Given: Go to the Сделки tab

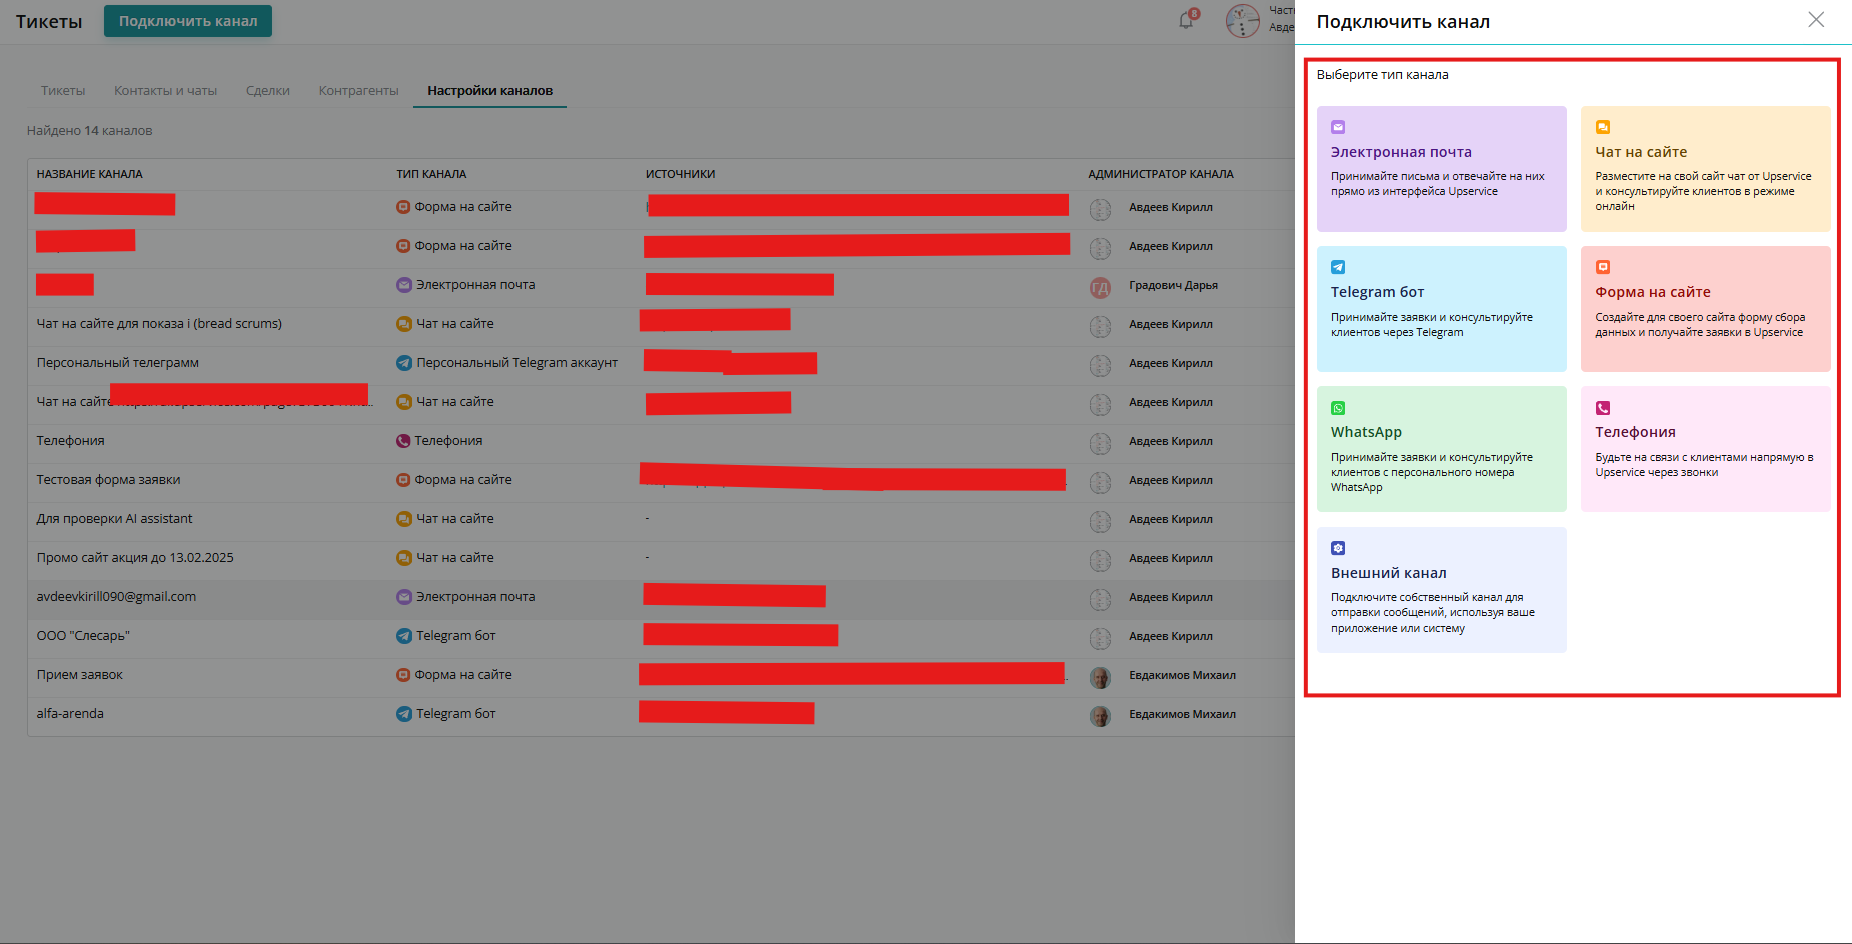Looking at the screenshot, I should click(268, 91).
